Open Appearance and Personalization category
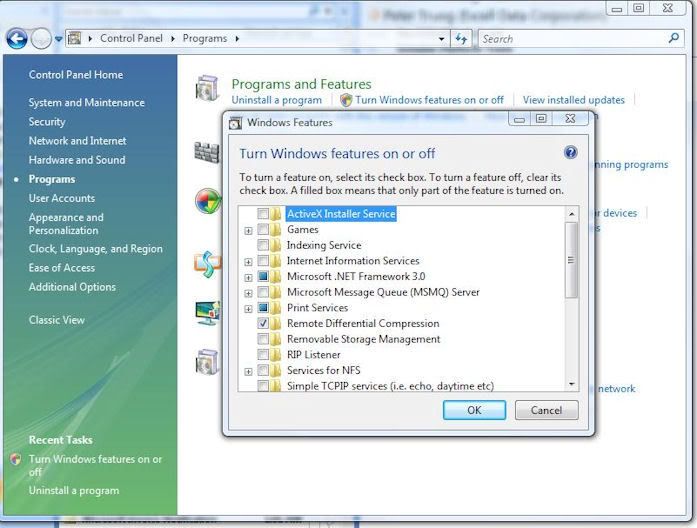This screenshot has height=528, width=697. (66, 224)
